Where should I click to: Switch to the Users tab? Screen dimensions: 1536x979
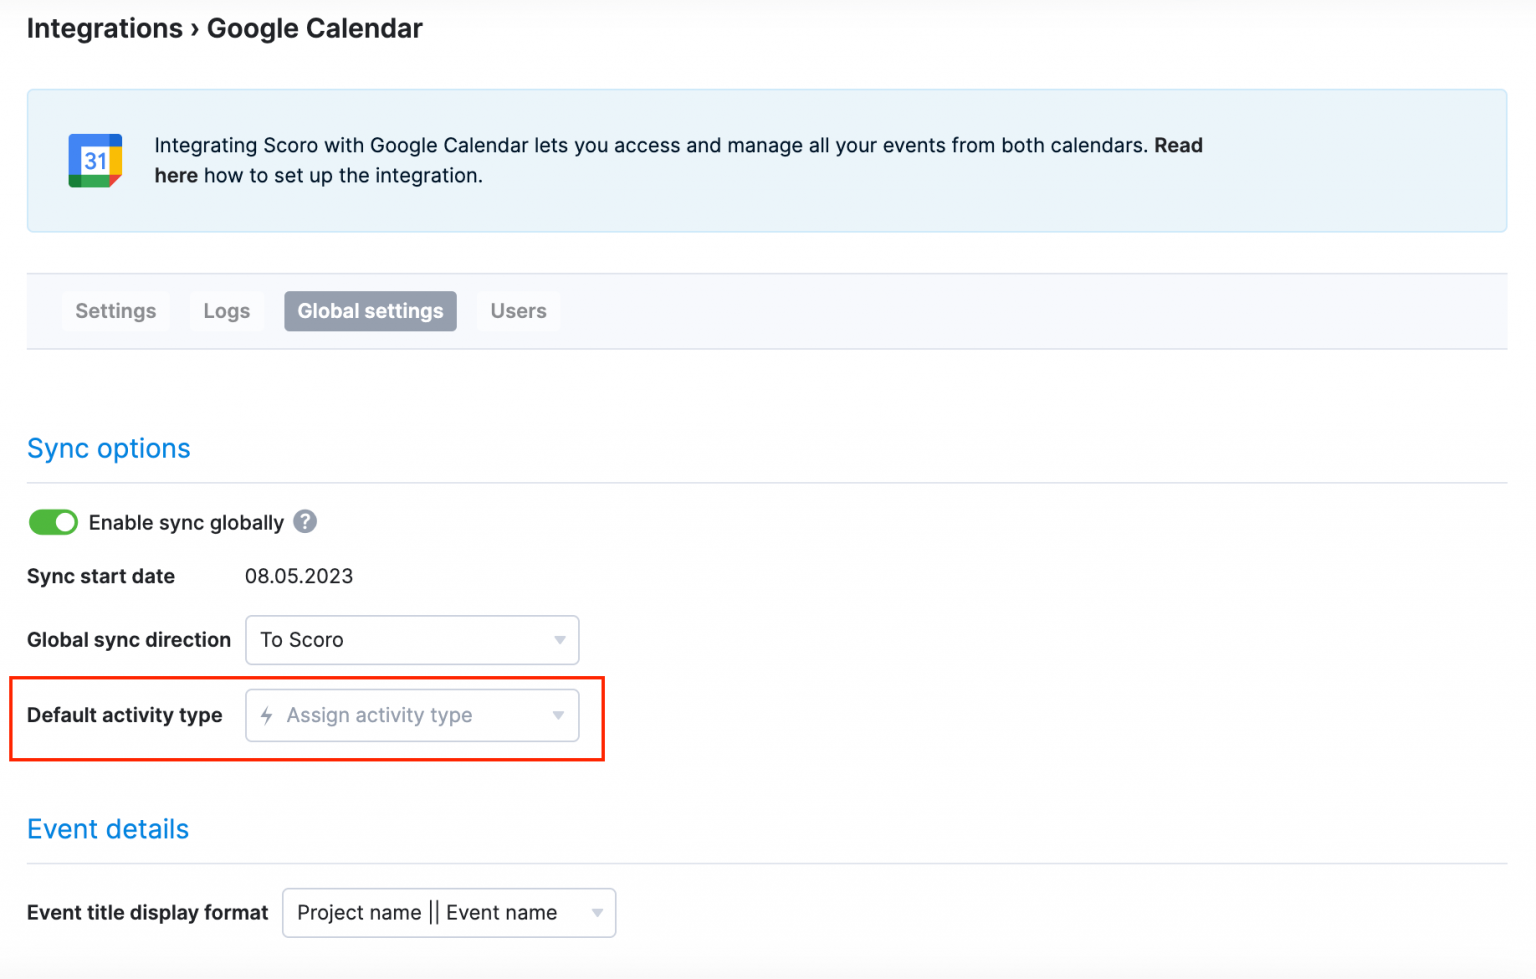[517, 310]
